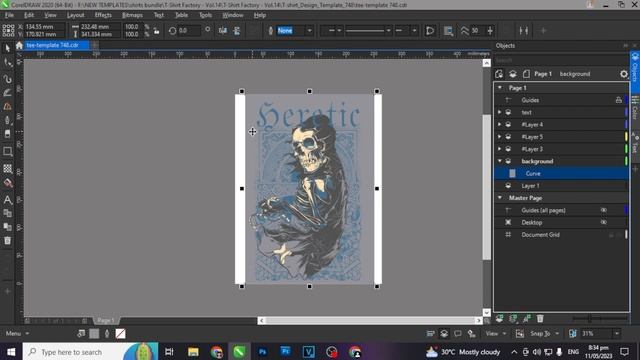The width and height of the screenshot is (640, 360).
Task: Open the Effects menu
Action: (103, 15)
